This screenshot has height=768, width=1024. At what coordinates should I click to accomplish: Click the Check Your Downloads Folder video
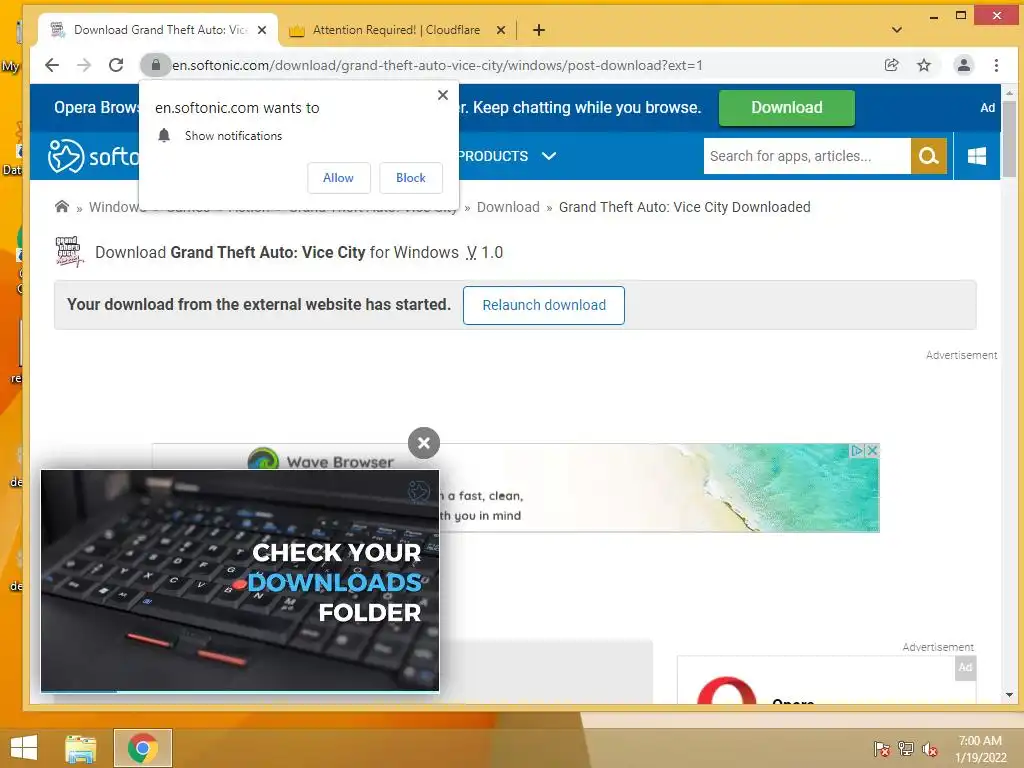[x=240, y=580]
